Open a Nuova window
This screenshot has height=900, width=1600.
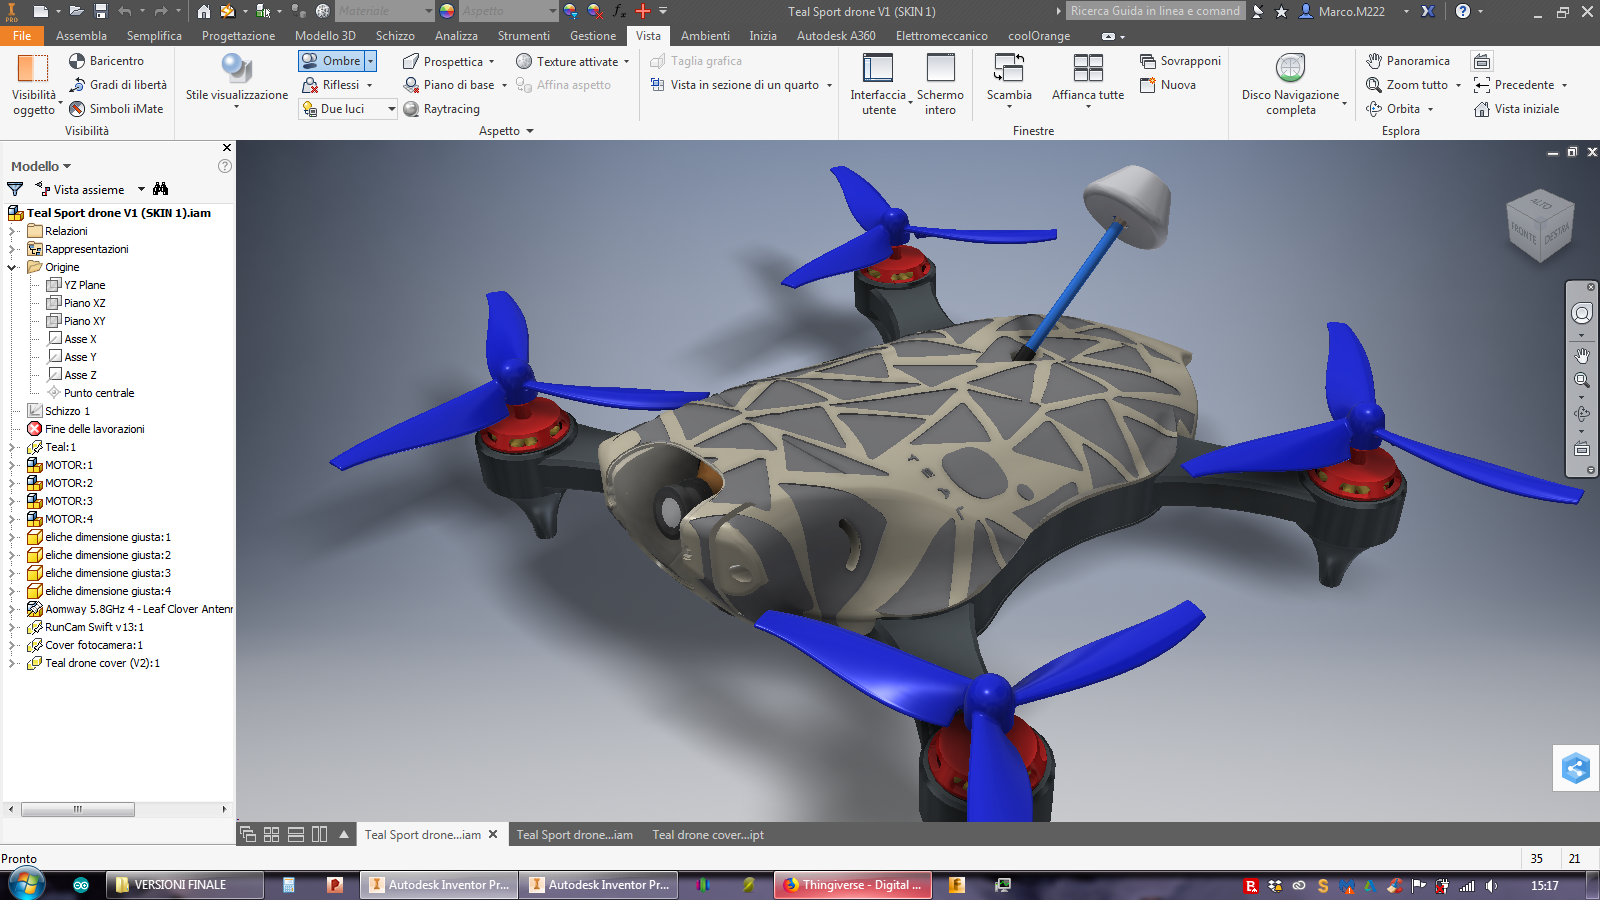(1168, 85)
